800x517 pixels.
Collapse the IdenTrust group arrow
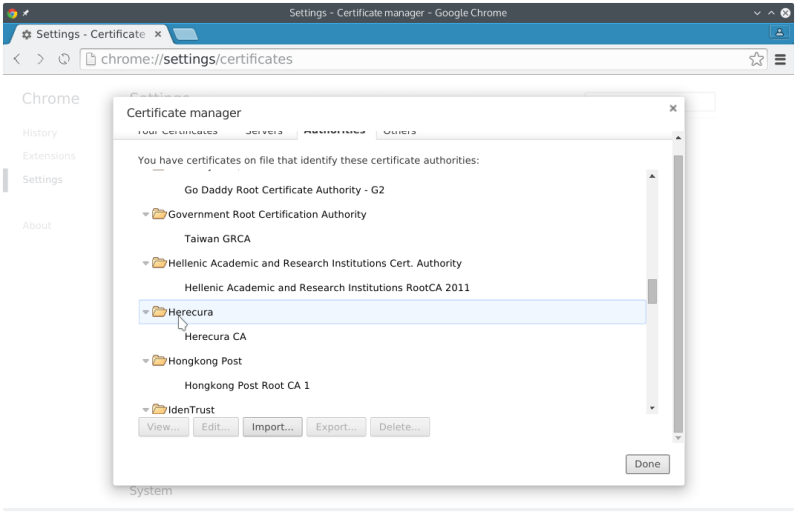[146, 409]
